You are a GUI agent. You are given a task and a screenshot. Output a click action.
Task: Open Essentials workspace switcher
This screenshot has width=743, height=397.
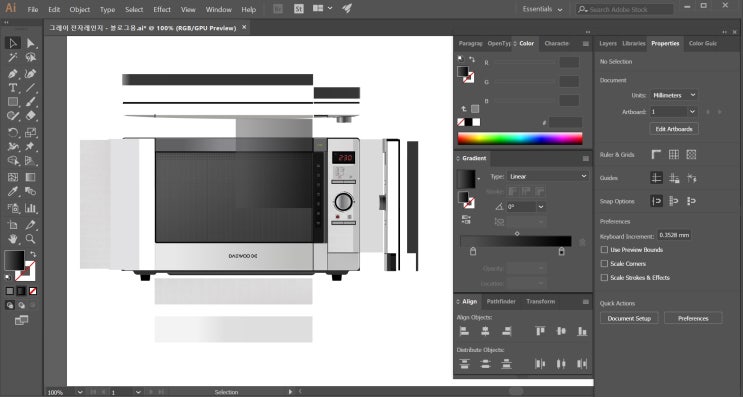543,9
